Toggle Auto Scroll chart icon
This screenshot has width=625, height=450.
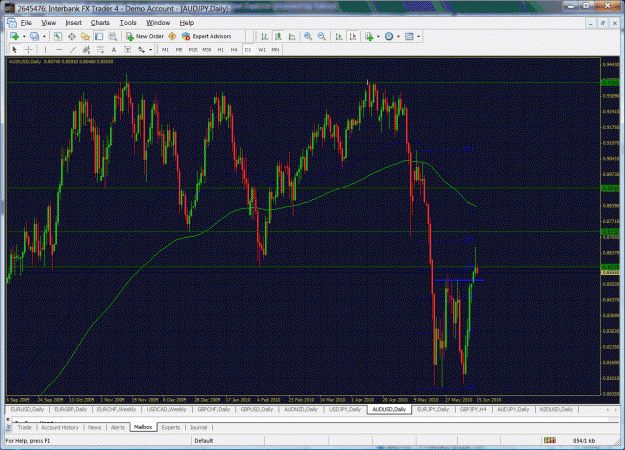tap(339, 36)
